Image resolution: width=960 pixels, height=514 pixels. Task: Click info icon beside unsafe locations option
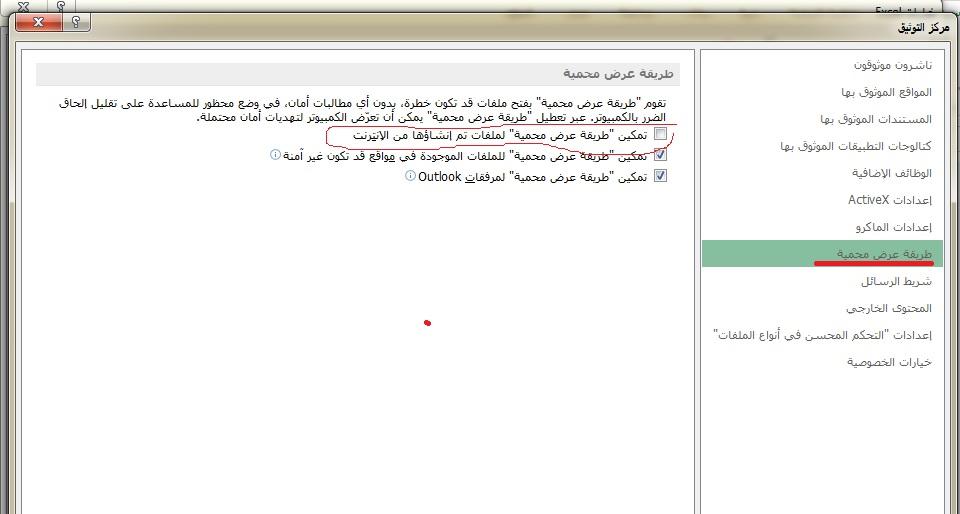(x=276, y=155)
